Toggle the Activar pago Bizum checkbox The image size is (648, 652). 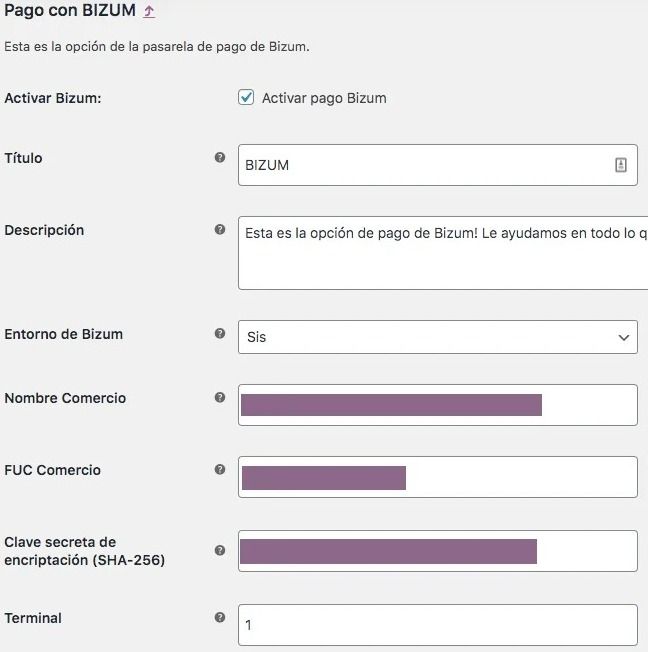[246, 97]
